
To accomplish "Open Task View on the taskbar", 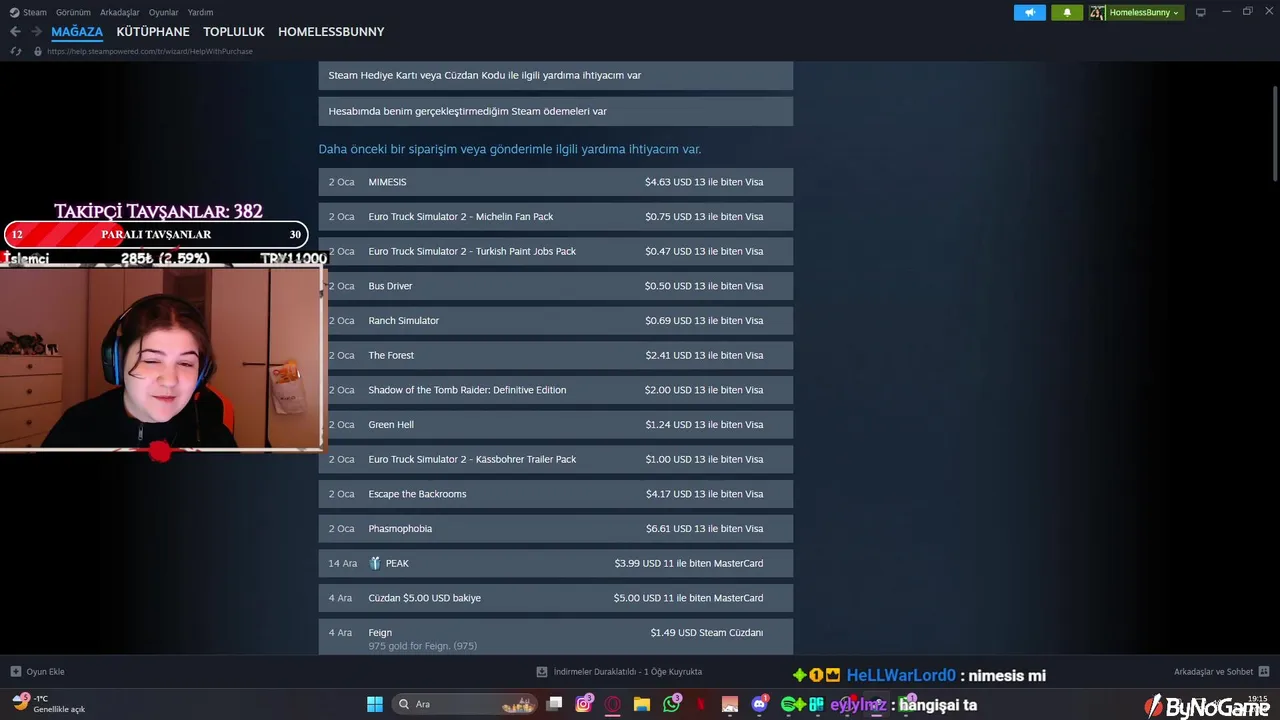I will point(555,704).
